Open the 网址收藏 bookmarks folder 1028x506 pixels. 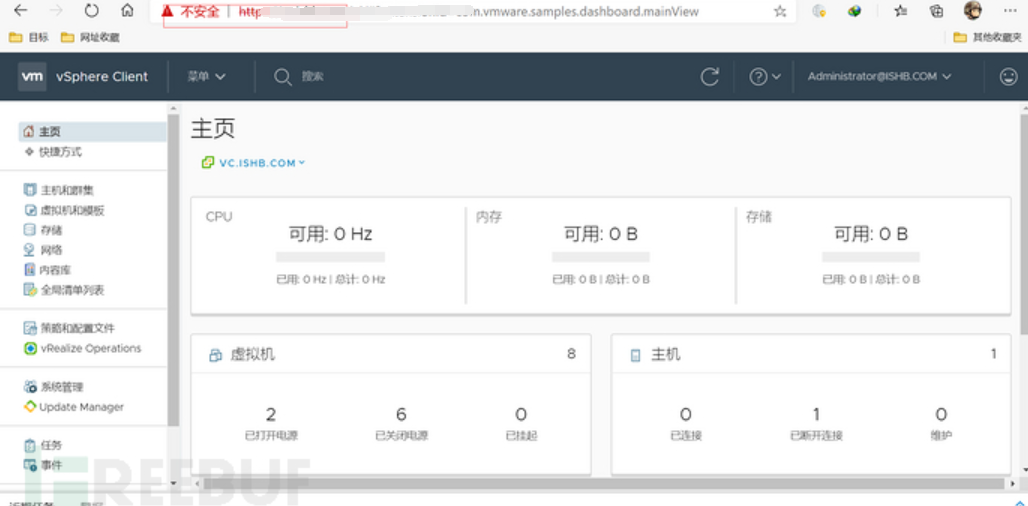[x=90, y=37]
